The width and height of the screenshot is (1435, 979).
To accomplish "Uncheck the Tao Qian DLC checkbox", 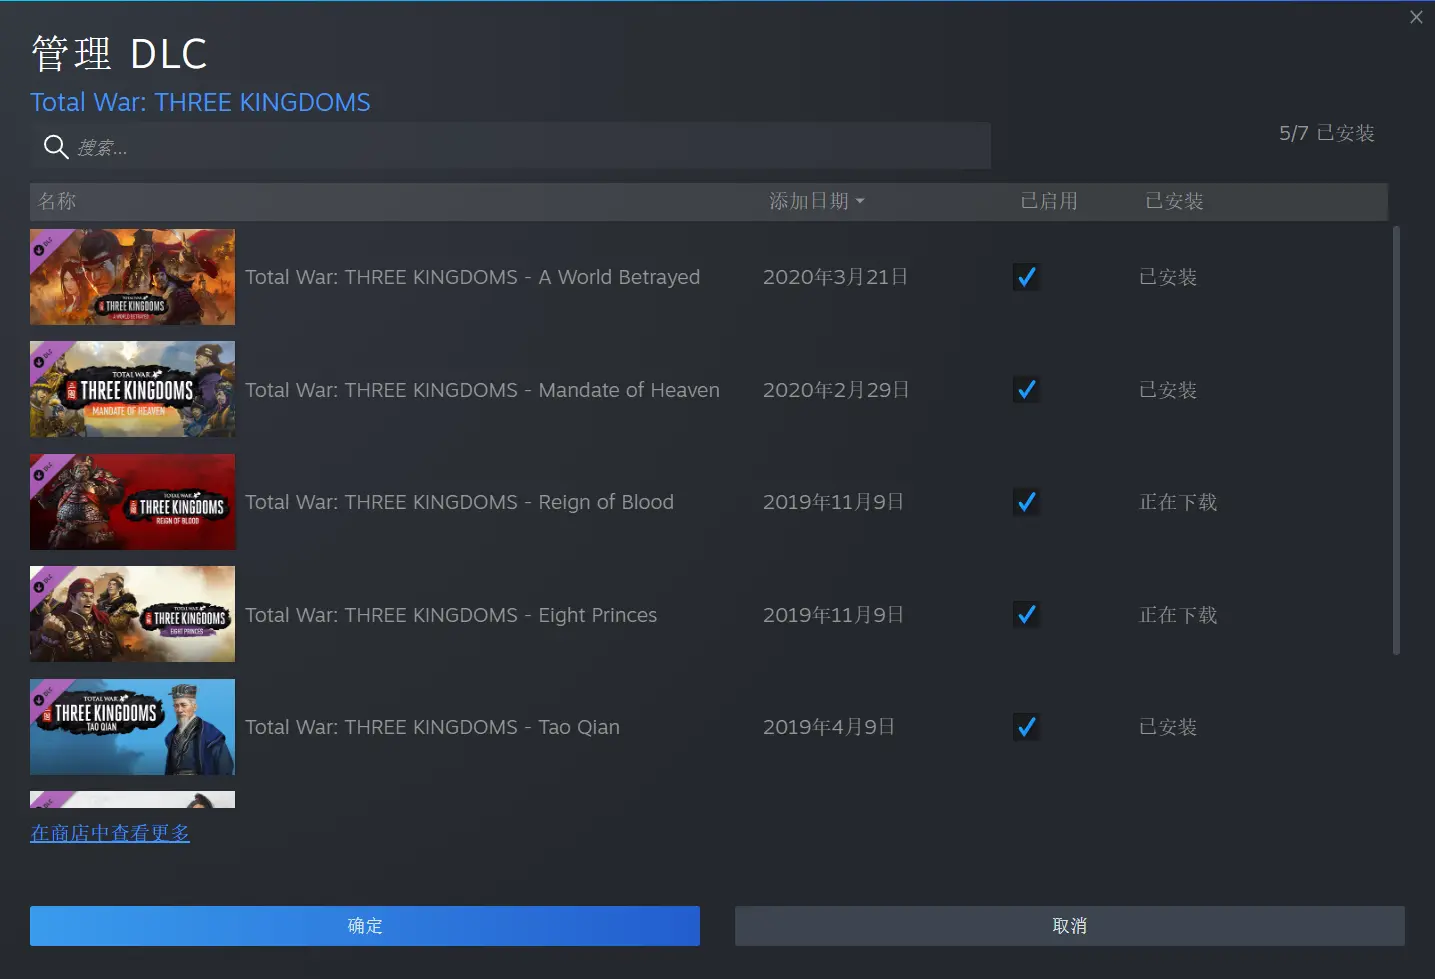I will click(x=1026, y=727).
